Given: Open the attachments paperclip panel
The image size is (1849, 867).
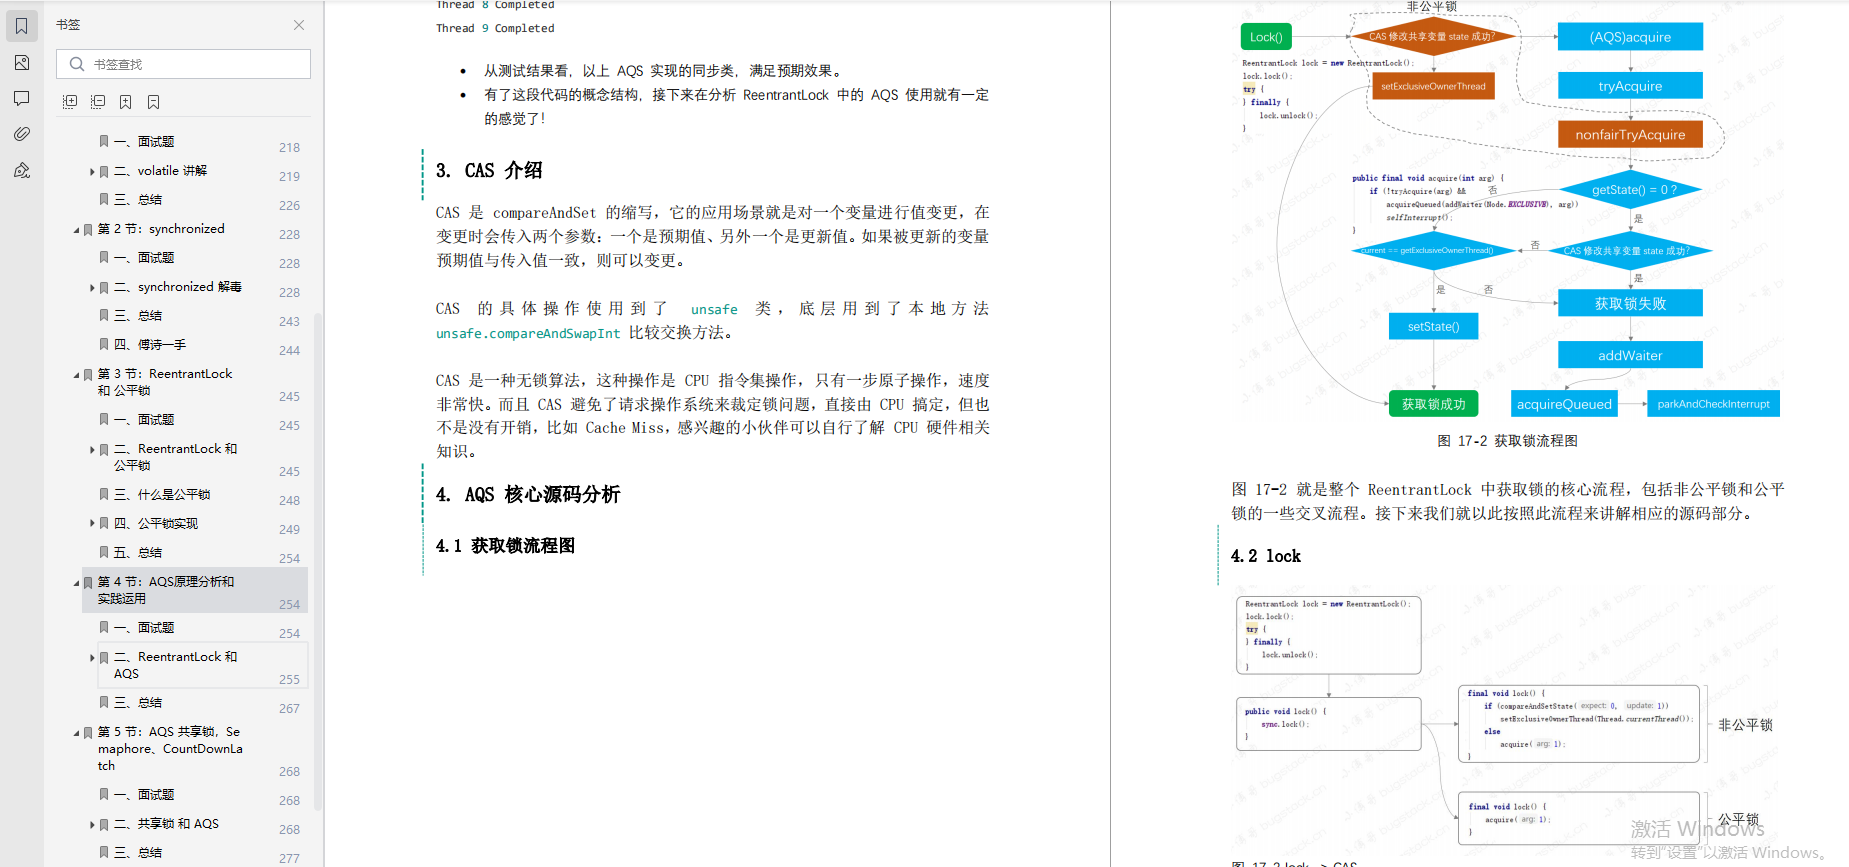Looking at the screenshot, I should coord(21,134).
